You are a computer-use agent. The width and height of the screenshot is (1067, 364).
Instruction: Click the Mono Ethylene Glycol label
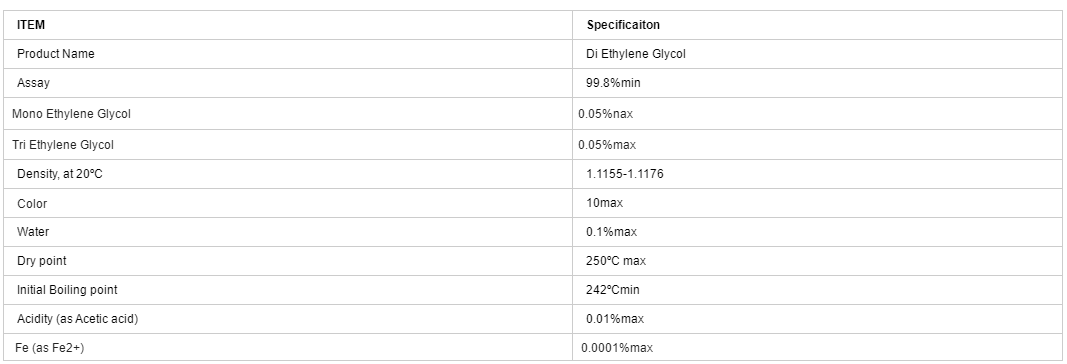71,114
